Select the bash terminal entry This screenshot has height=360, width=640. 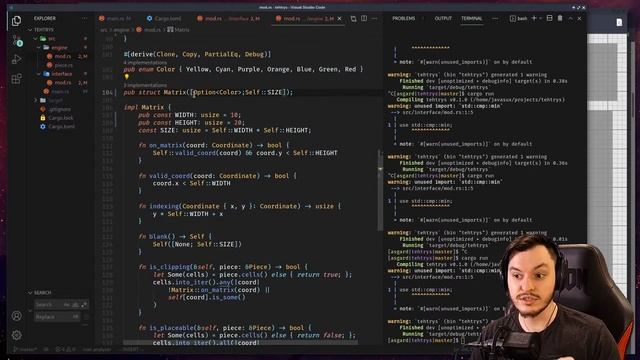coord(518,18)
